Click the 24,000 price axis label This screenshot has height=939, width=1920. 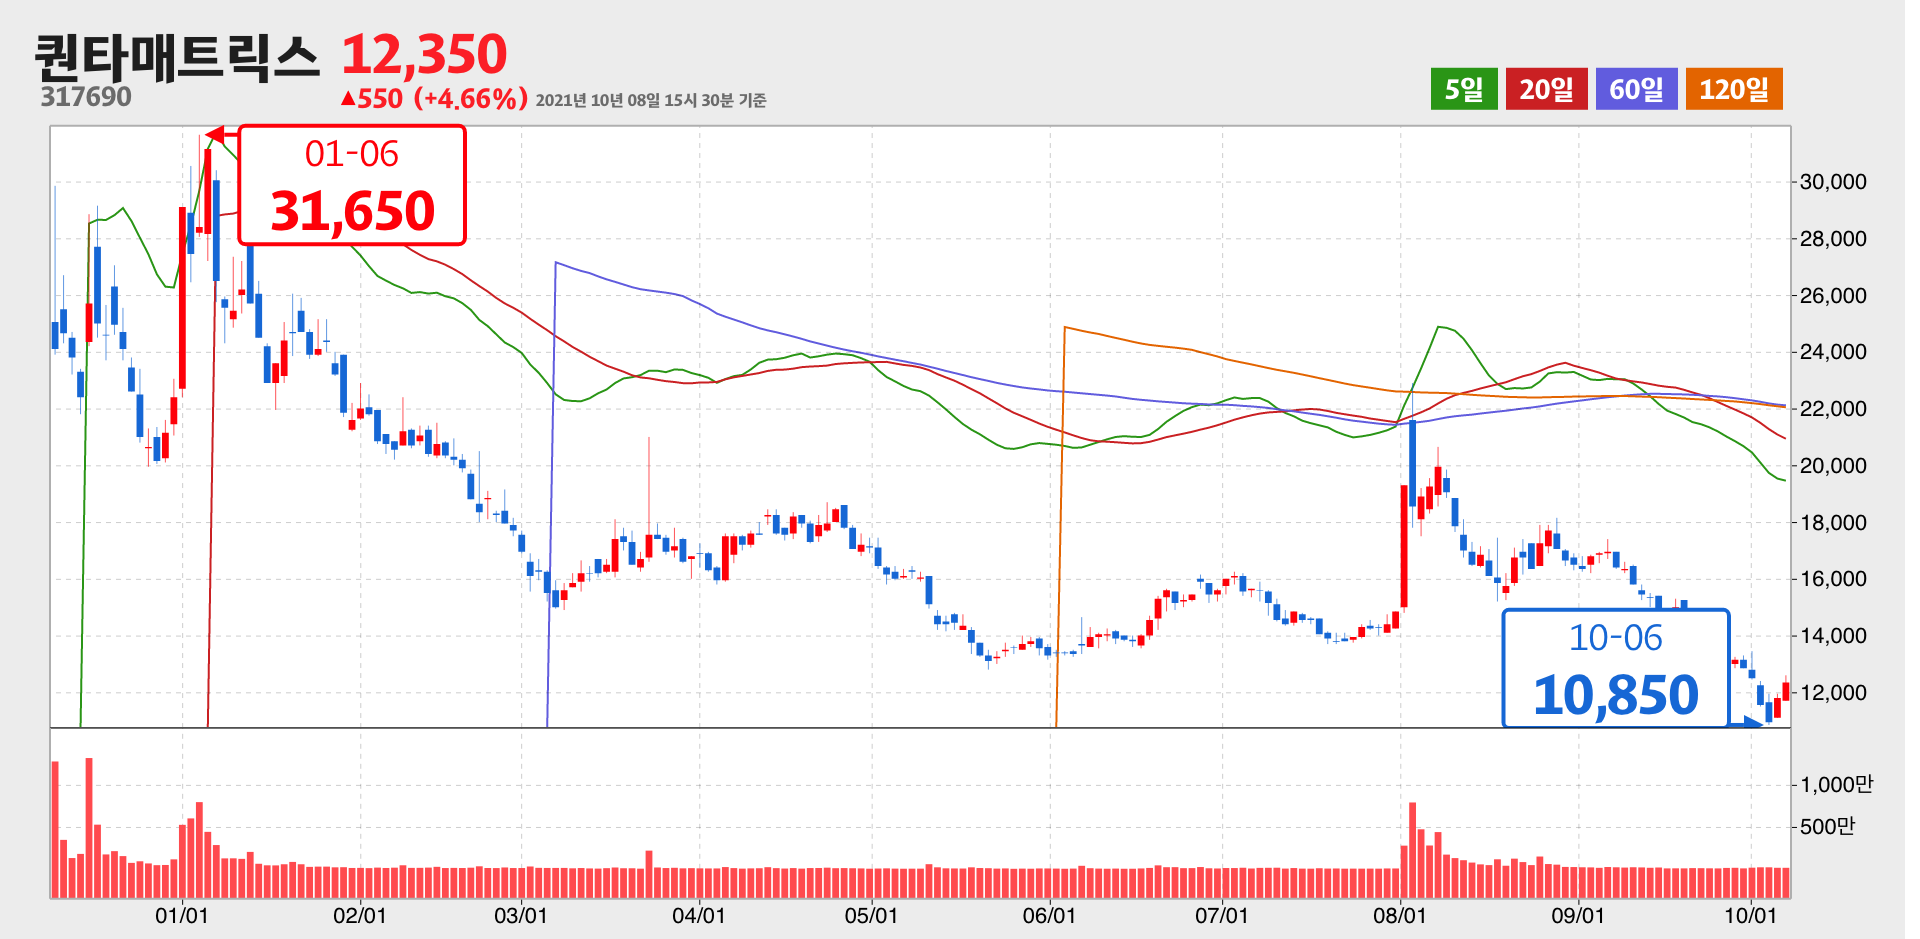tap(1833, 352)
